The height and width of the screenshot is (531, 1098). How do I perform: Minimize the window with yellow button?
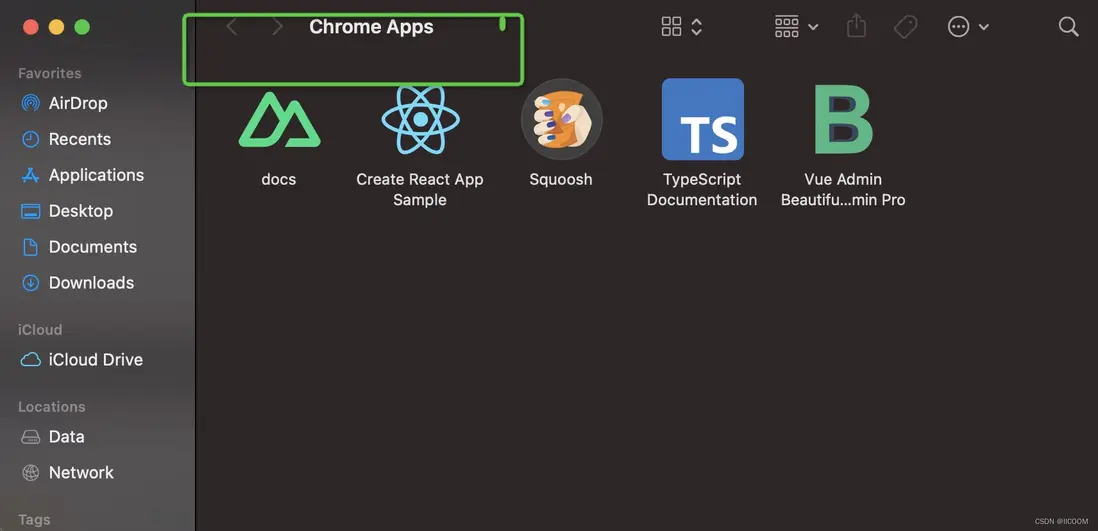[x=56, y=27]
